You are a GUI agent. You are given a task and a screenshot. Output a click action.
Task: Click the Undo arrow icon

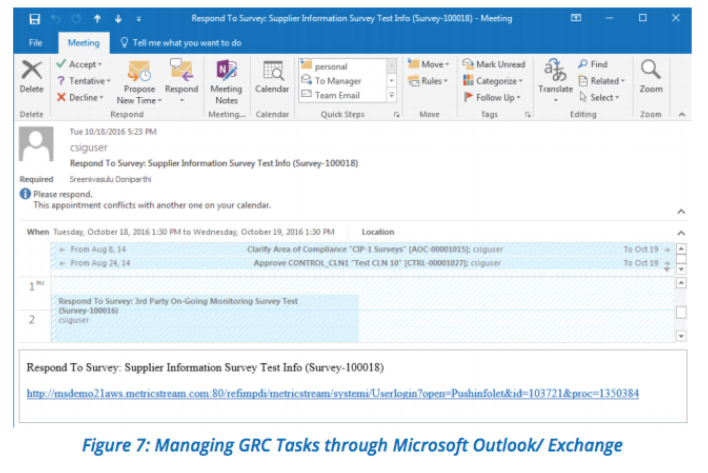[x=56, y=19]
